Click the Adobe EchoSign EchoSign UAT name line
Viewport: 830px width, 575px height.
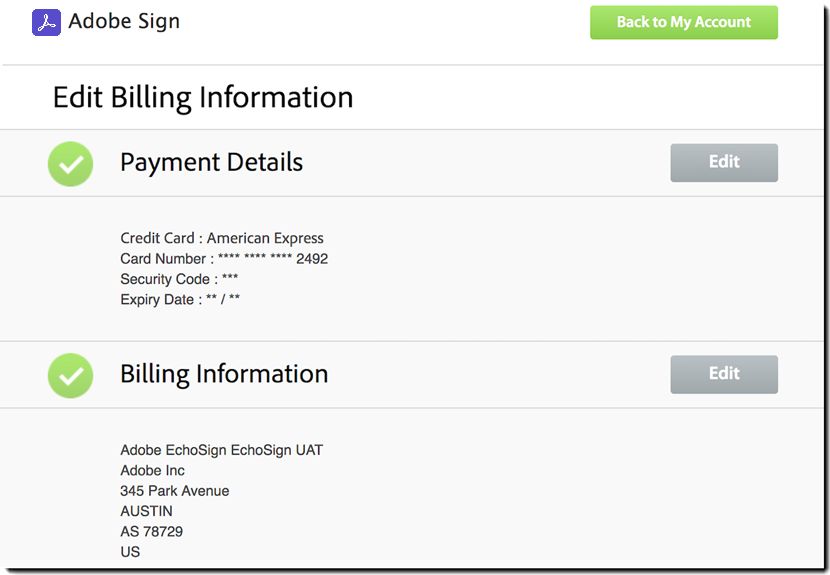221,450
